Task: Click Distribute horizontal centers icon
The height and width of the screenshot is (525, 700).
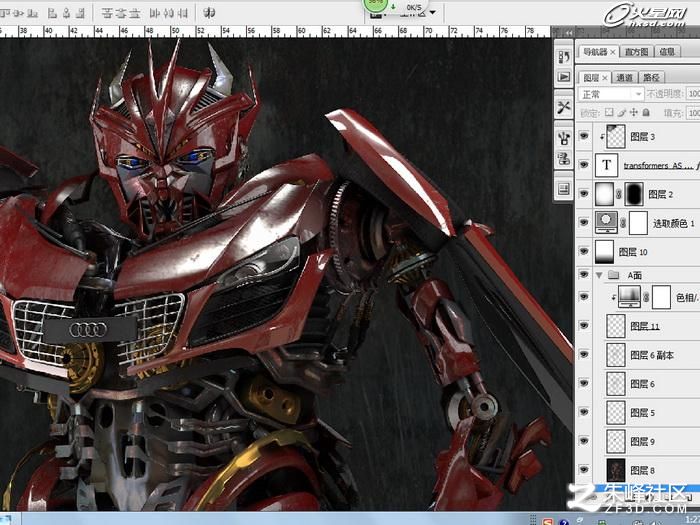Action: point(168,13)
